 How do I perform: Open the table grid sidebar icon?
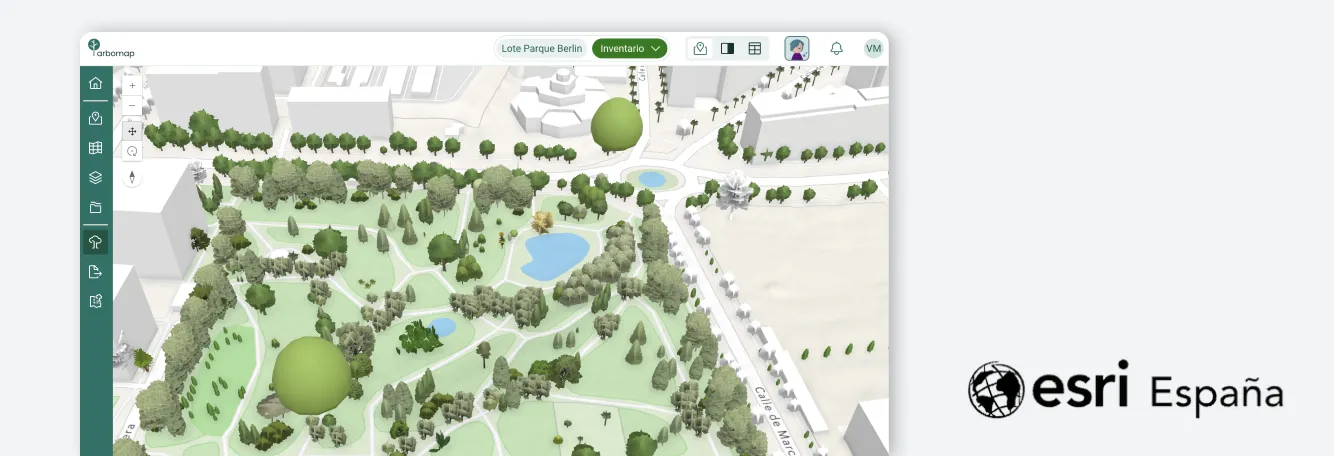coord(96,148)
